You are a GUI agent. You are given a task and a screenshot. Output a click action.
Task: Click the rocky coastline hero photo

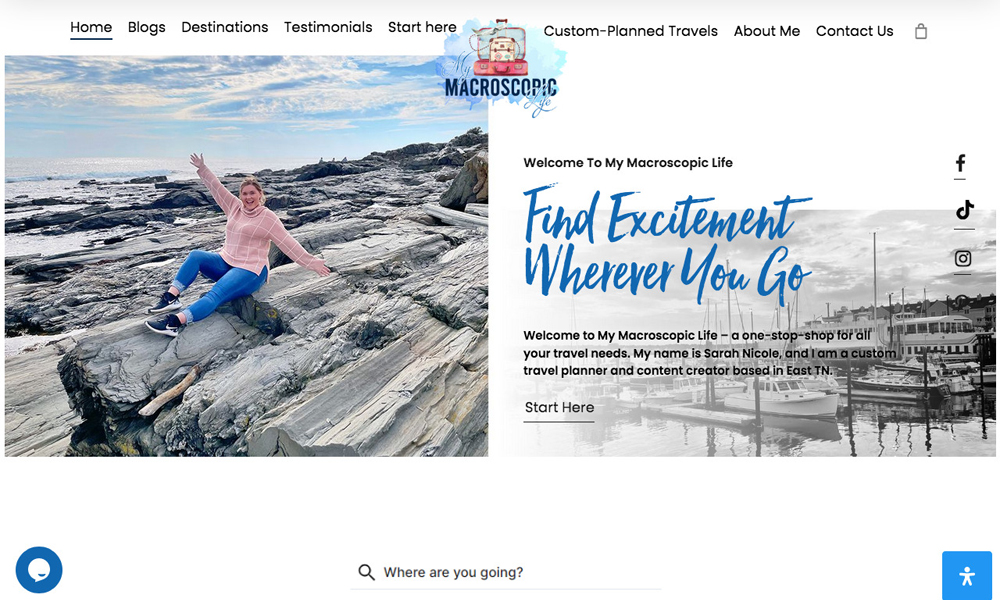(246, 256)
